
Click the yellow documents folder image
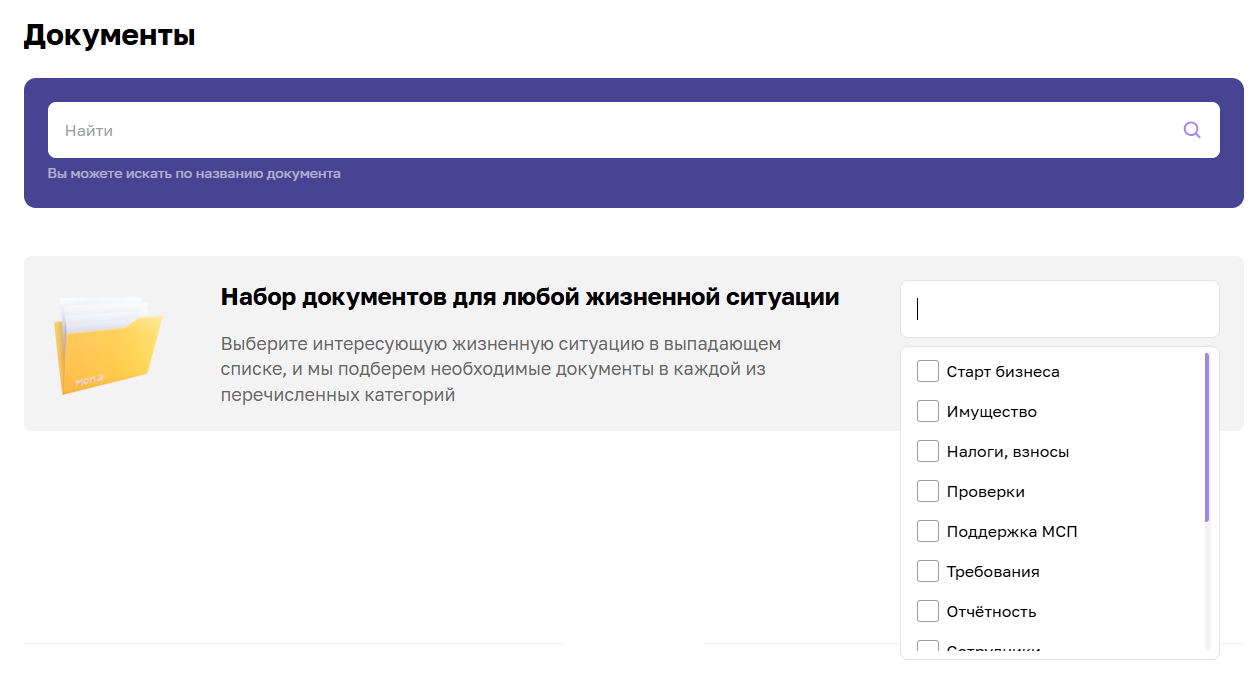click(x=107, y=343)
